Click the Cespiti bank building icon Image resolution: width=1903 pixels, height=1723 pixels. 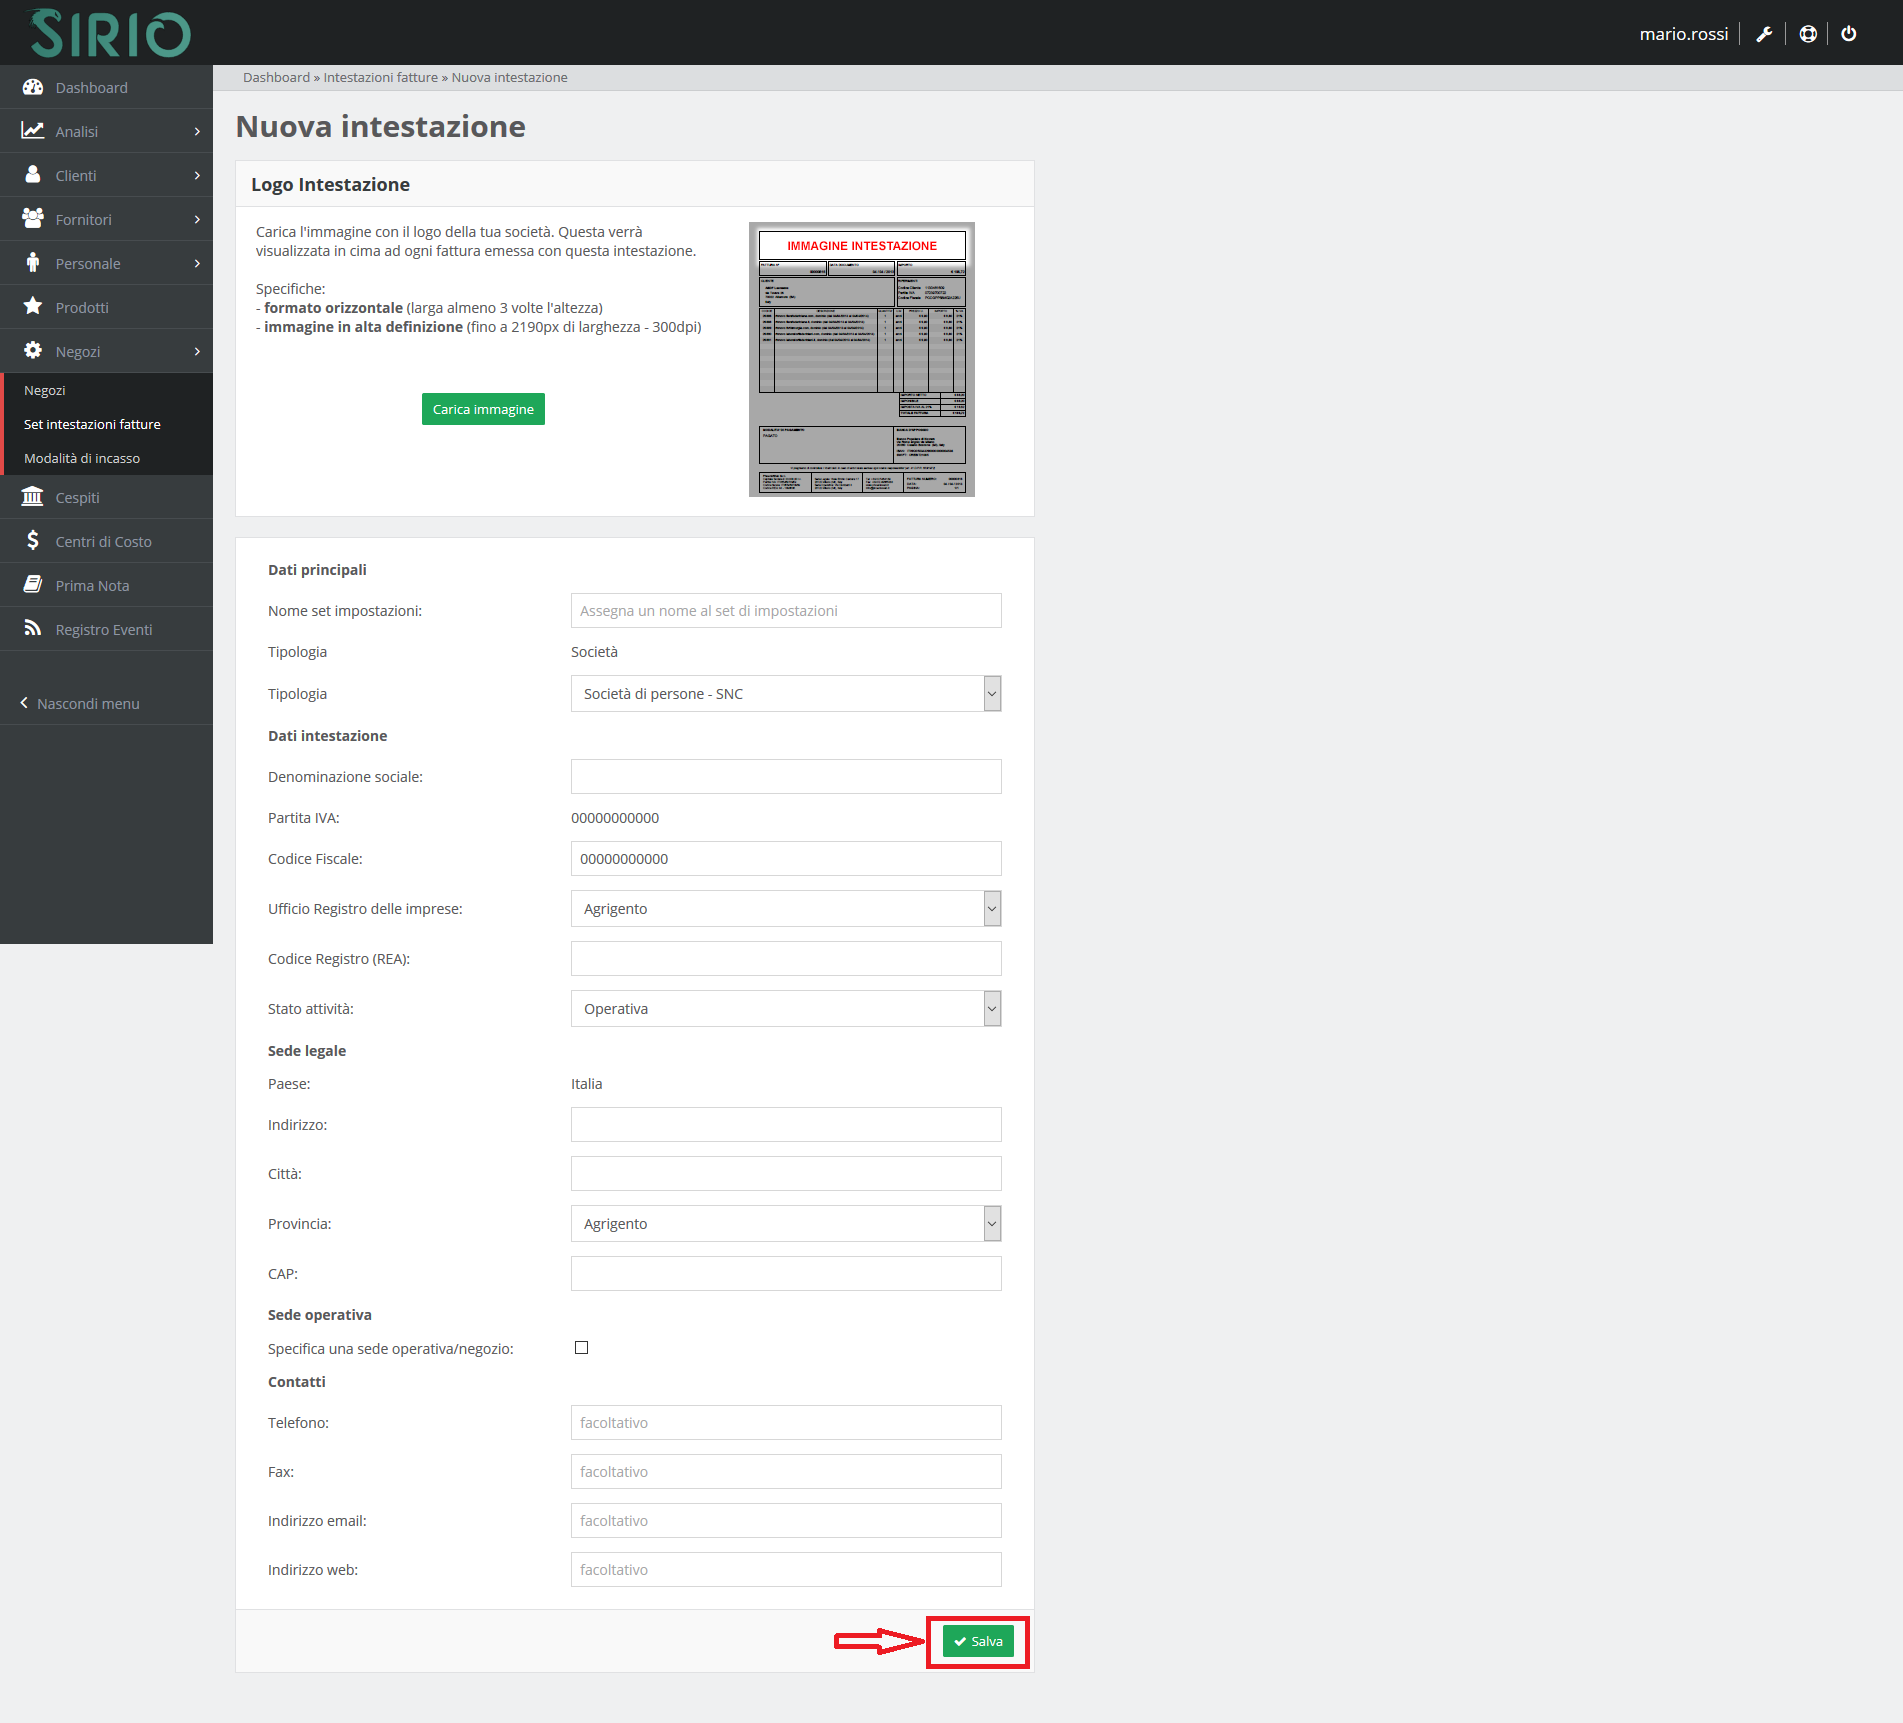[x=33, y=497]
